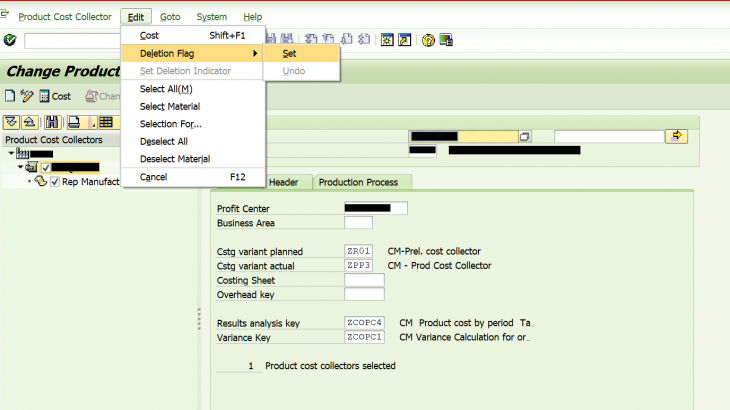Collapse the plant tree node
This screenshot has width=730, height=410.
[11, 153]
